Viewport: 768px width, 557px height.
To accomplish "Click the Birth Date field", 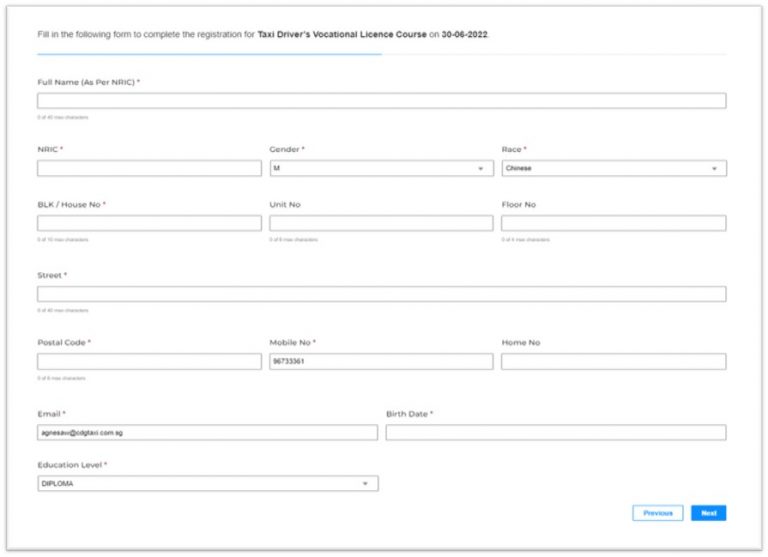I will 555,432.
